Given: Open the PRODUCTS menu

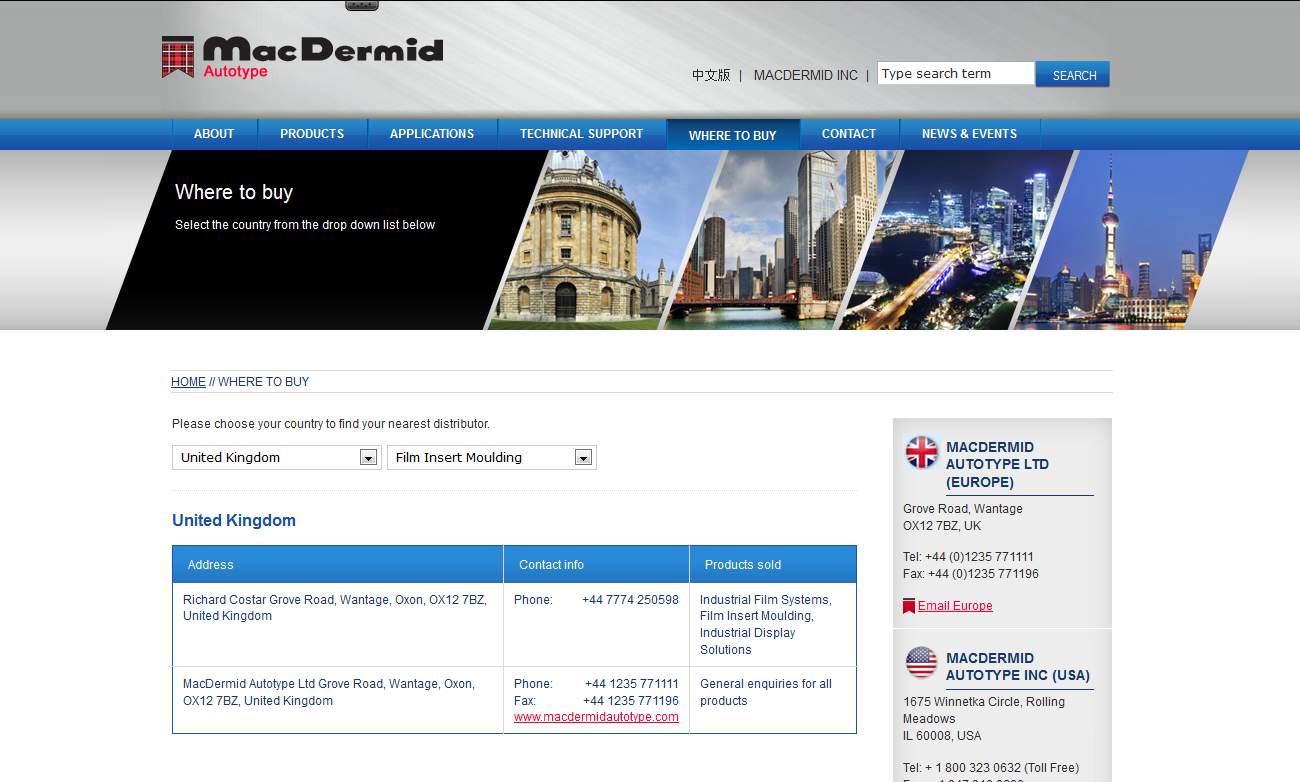Looking at the screenshot, I should coord(312,134).
